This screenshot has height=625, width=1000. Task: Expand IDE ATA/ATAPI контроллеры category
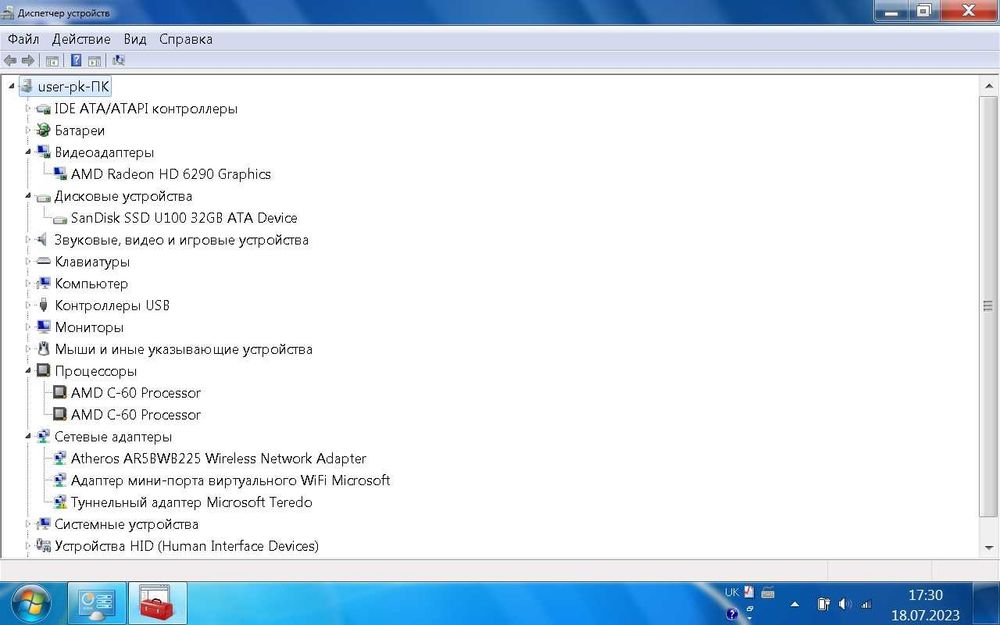click(27, 108)
